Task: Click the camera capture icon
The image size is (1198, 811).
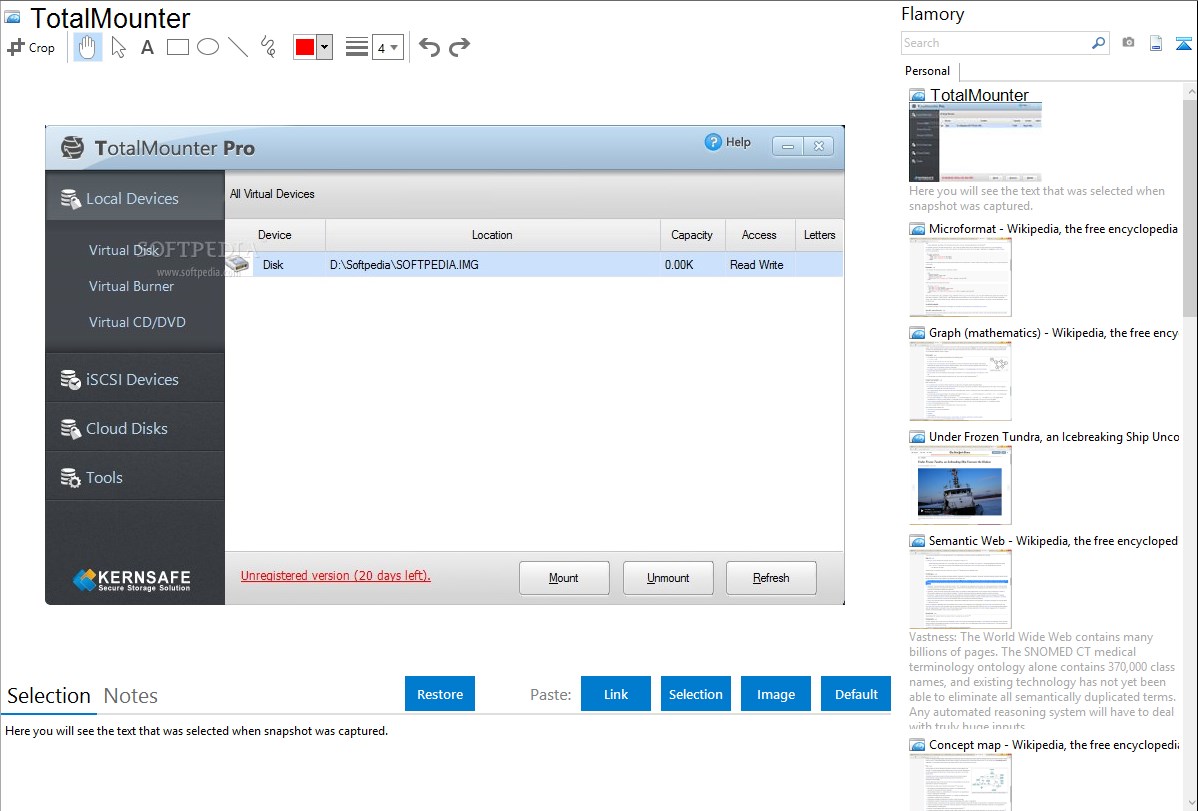Action: (x=1128, y=43)
